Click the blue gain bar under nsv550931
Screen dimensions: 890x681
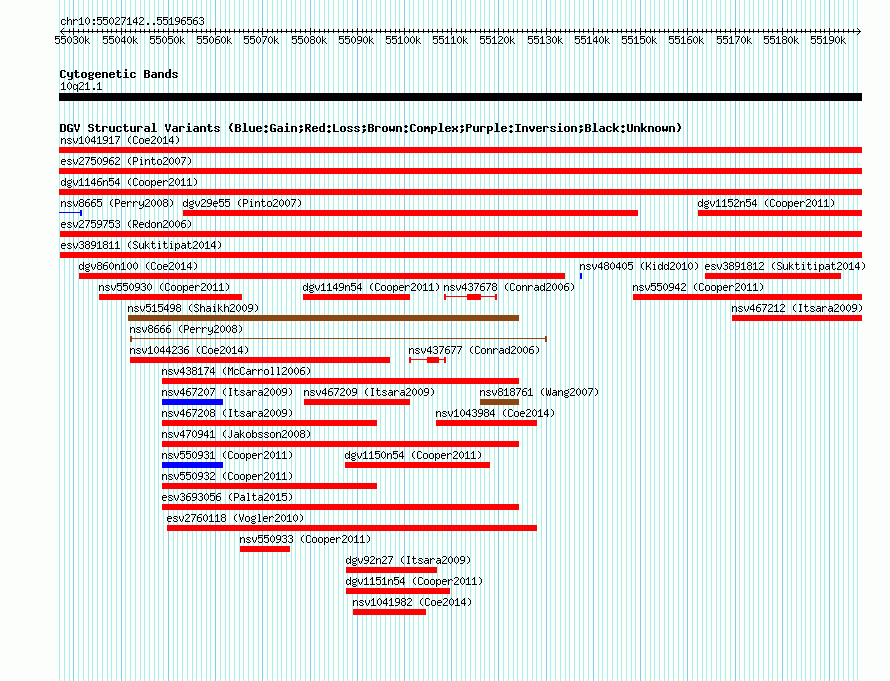[x=192, y=465]
